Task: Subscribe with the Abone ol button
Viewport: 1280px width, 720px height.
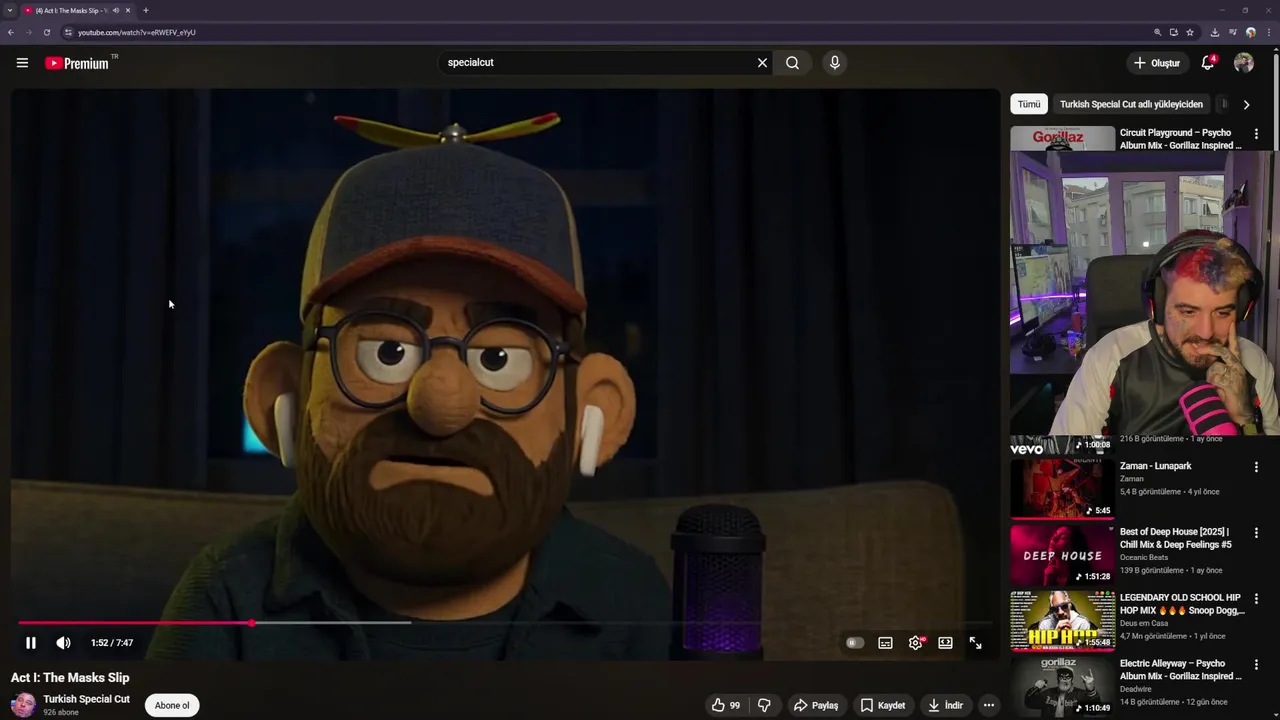Action: (172, 705)
